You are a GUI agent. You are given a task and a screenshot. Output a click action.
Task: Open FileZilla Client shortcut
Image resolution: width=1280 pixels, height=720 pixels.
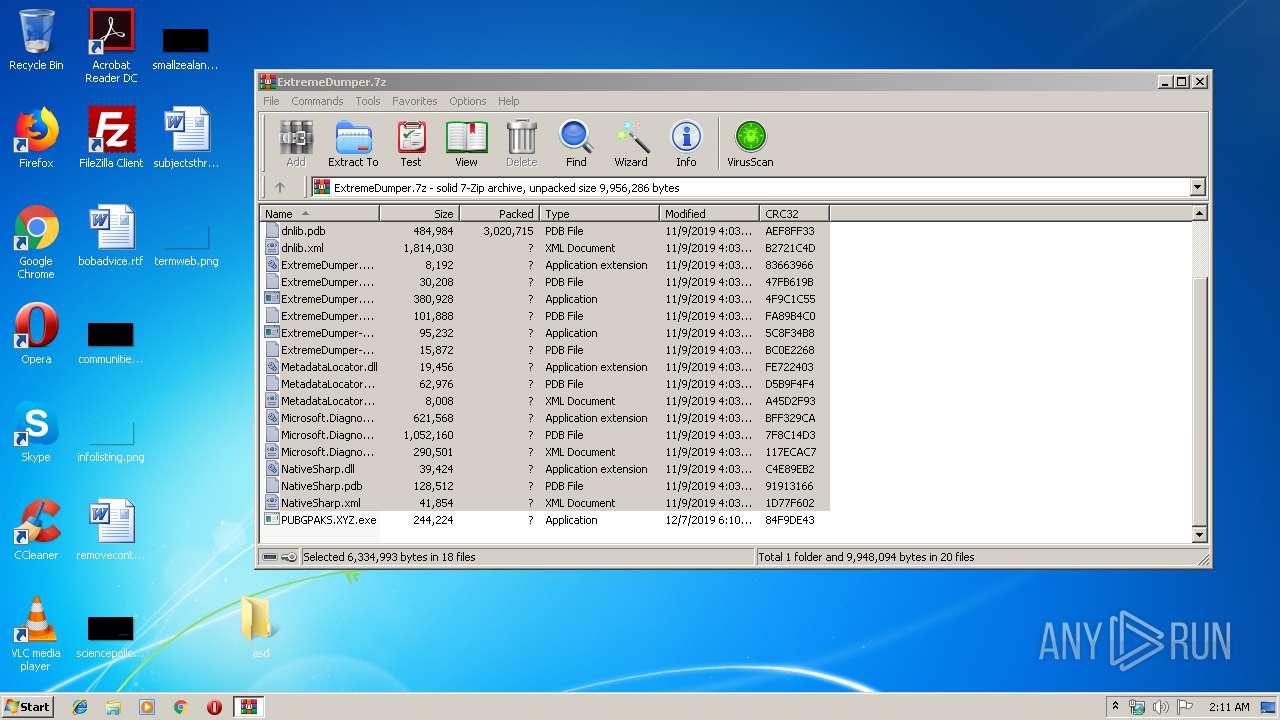click(x=111, y=138)
